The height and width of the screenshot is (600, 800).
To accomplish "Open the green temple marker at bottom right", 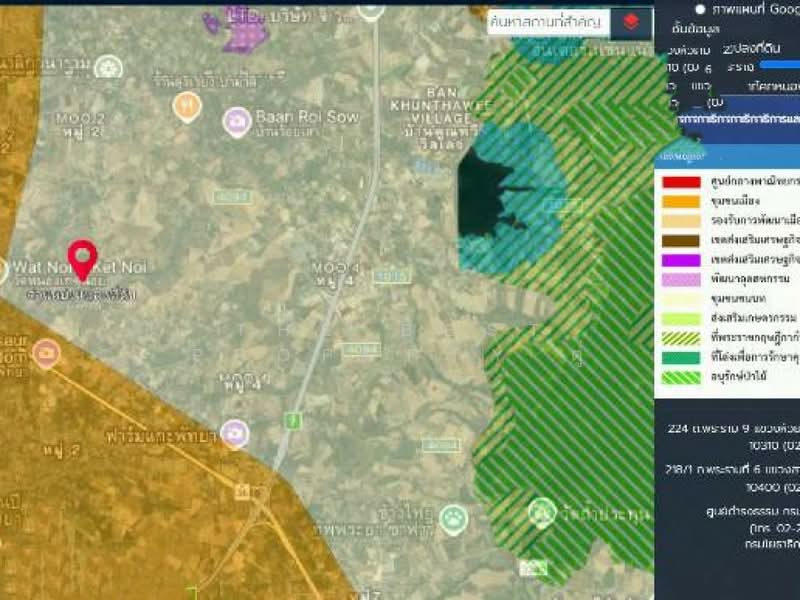I will (x=542, y=513).
